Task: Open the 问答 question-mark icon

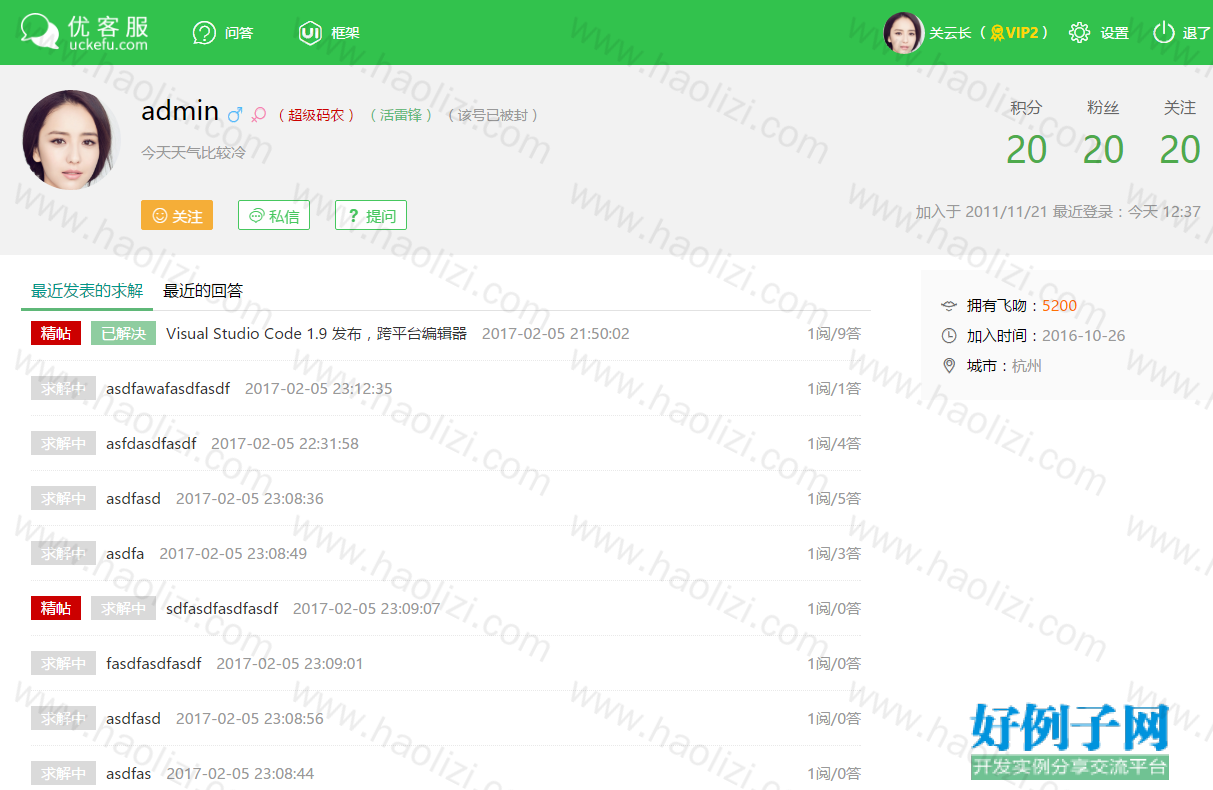Action: [204, 33]
